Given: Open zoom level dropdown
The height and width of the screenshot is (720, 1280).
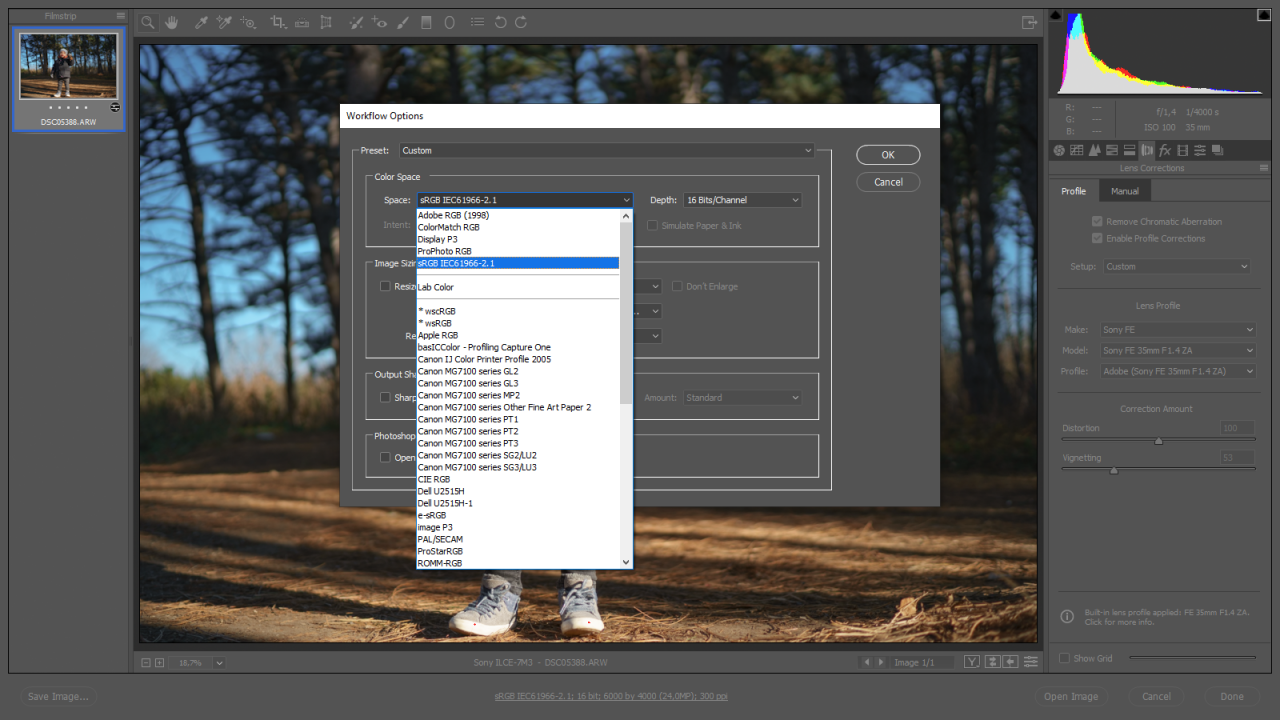Looking at the screenshot, I should point(219,662).
